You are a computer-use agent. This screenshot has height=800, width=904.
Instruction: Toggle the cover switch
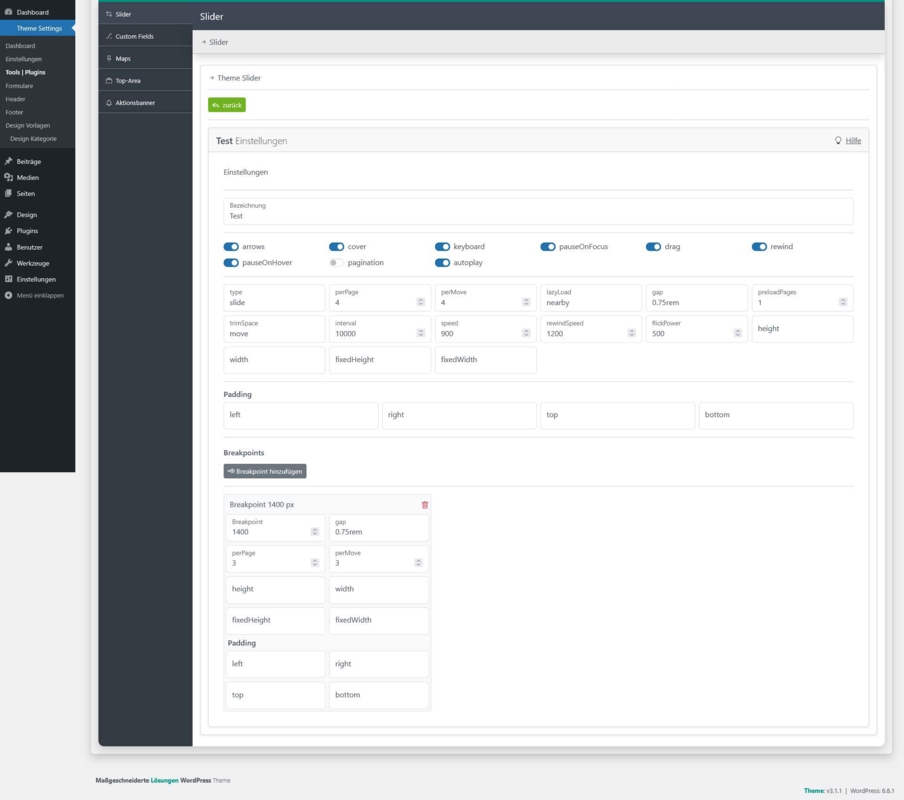[x=337, y=247]
